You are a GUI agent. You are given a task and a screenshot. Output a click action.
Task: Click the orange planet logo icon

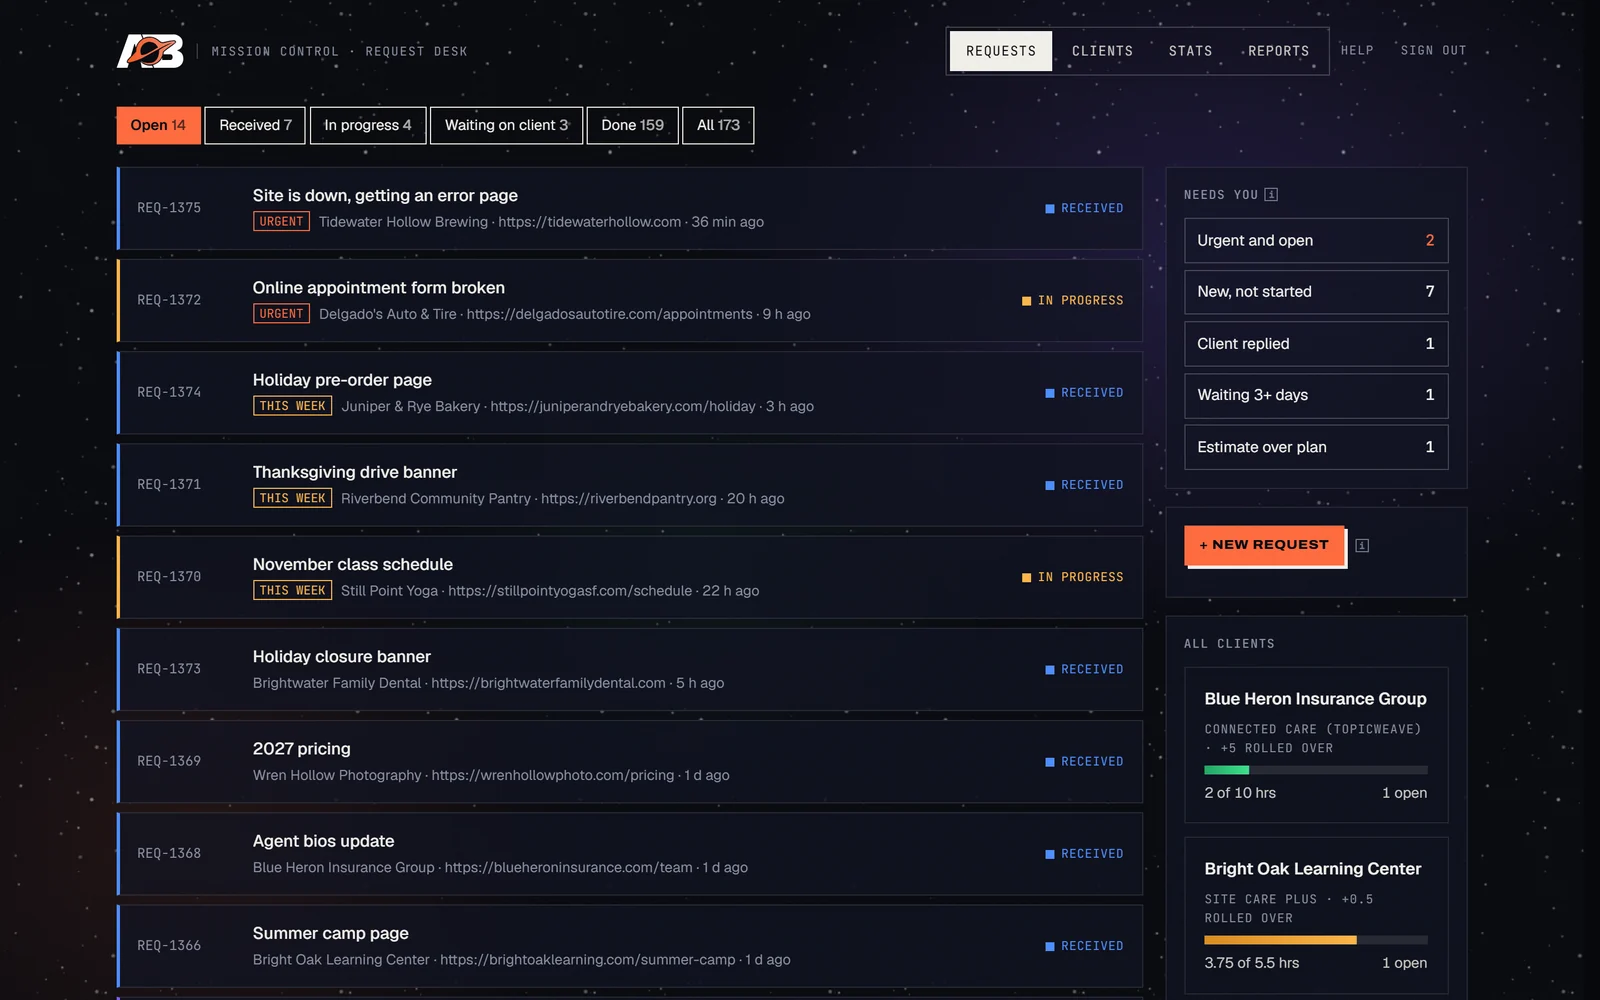click(150, 51)
